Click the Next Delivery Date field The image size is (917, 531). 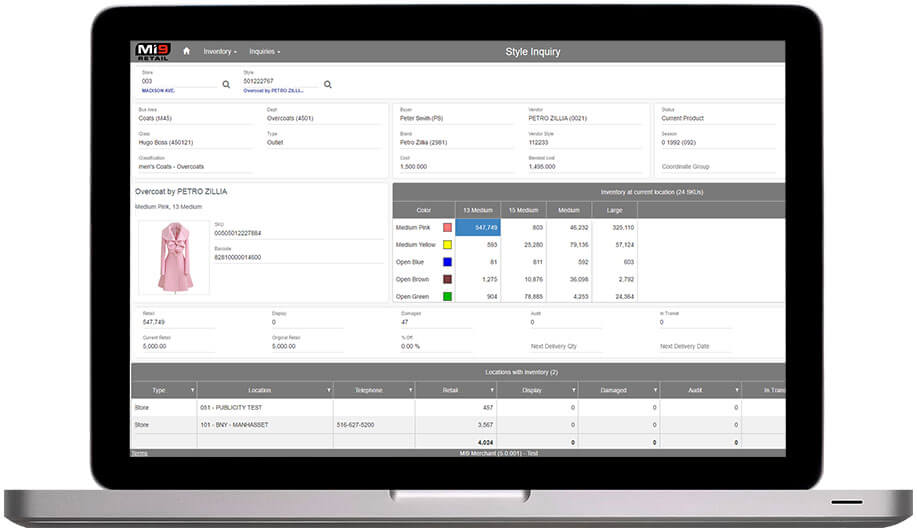695,346
